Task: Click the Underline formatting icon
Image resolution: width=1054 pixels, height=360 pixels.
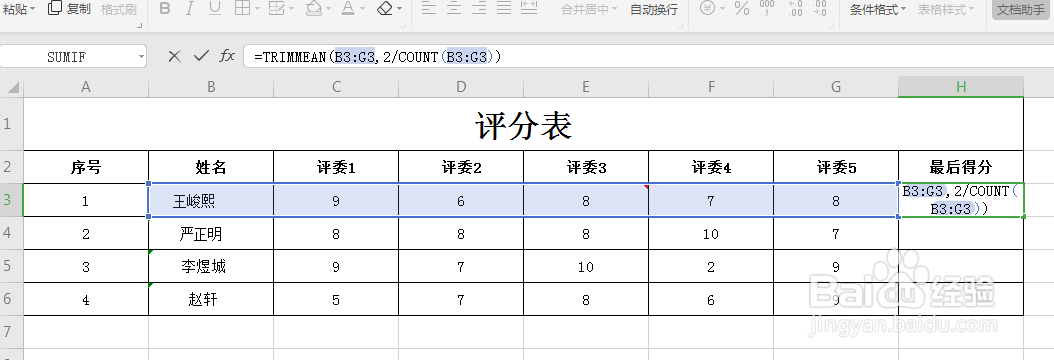Action: (214, 9)
